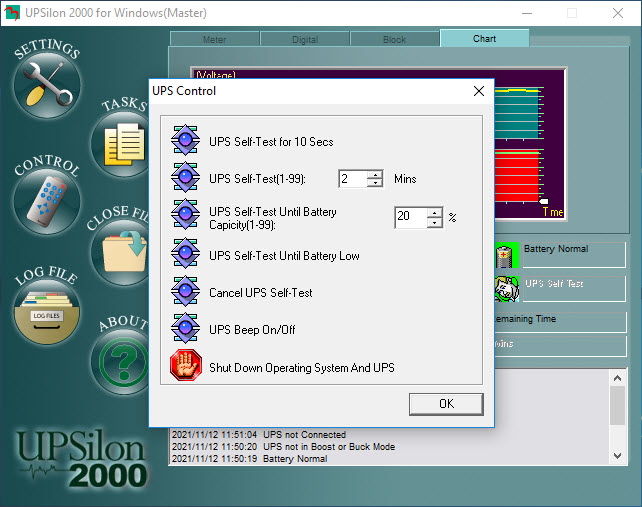Screen dimensions: 642x507
Task: Open the Log File drawer icon
Action: pyautogui.click(x=47, y=311)
